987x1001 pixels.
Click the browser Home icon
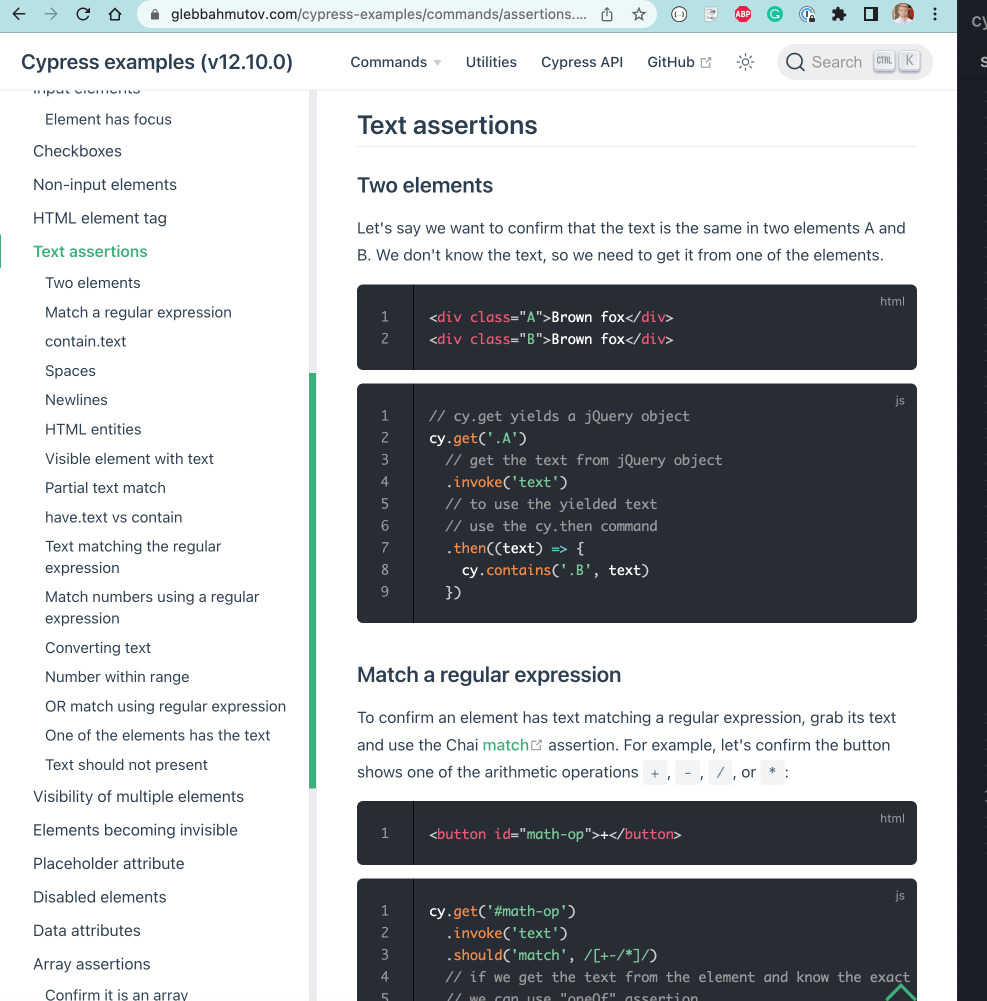[115, 14]
